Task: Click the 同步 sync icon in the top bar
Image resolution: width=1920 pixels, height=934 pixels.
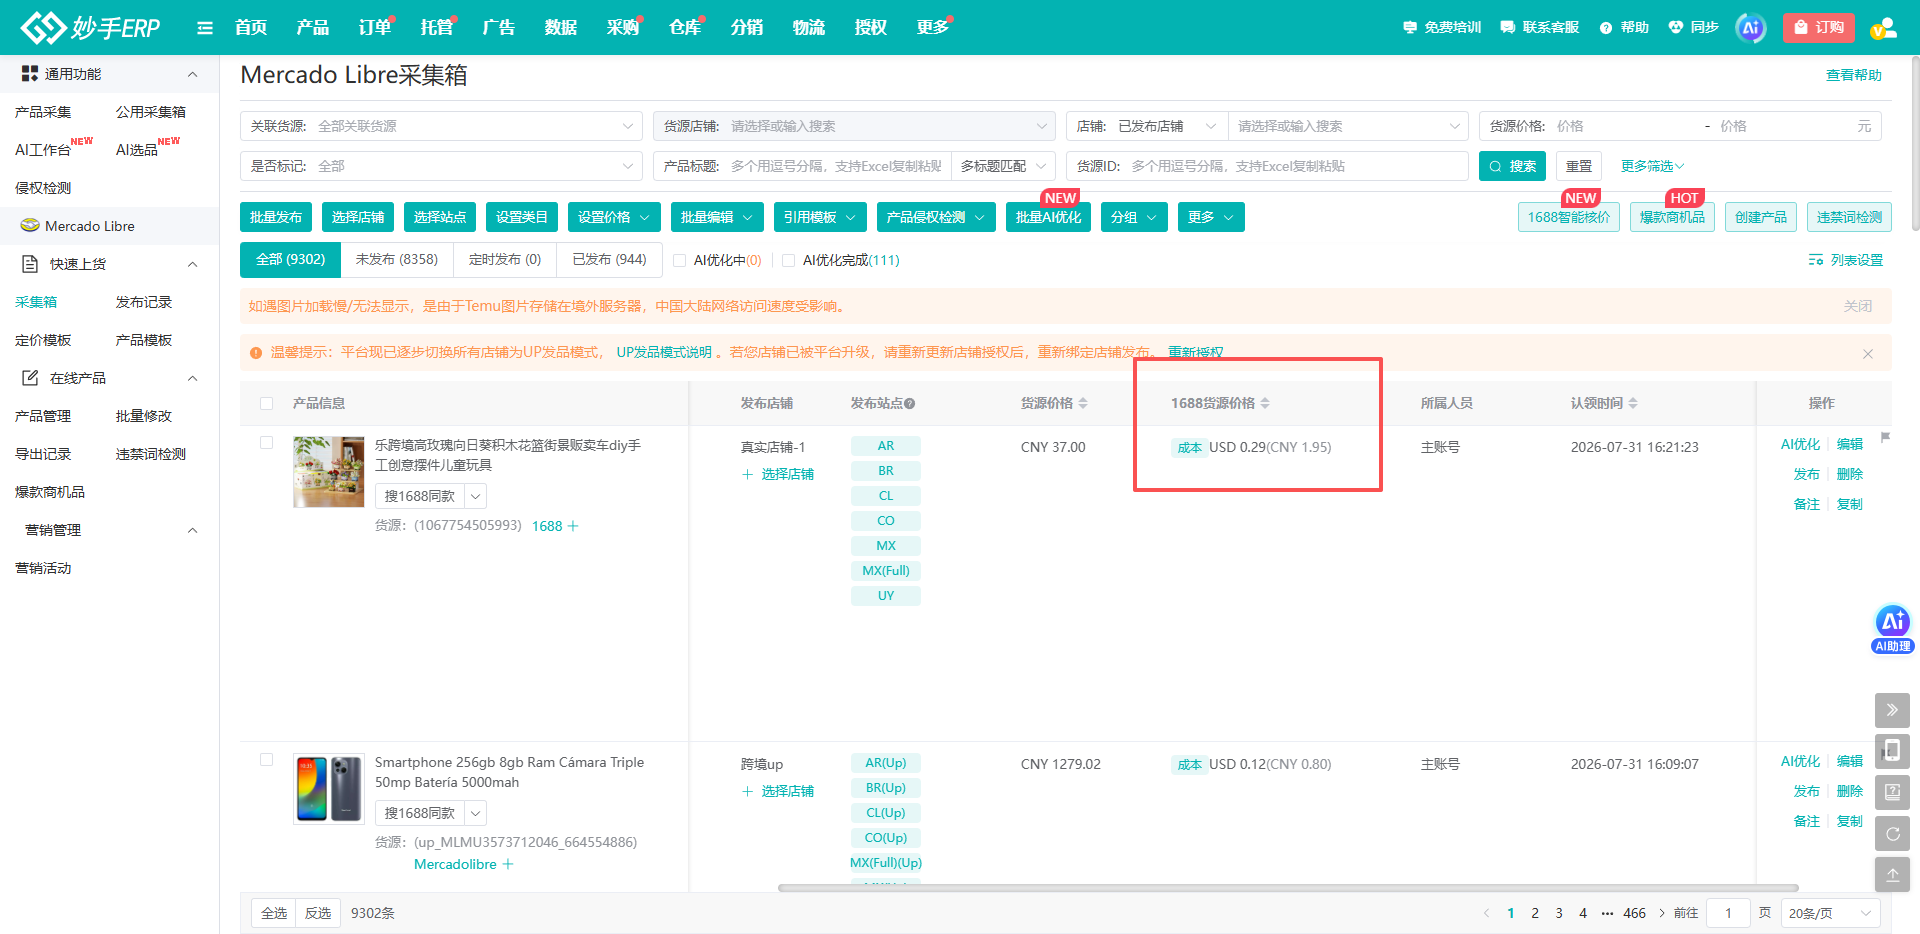Action: (1676, 27)
